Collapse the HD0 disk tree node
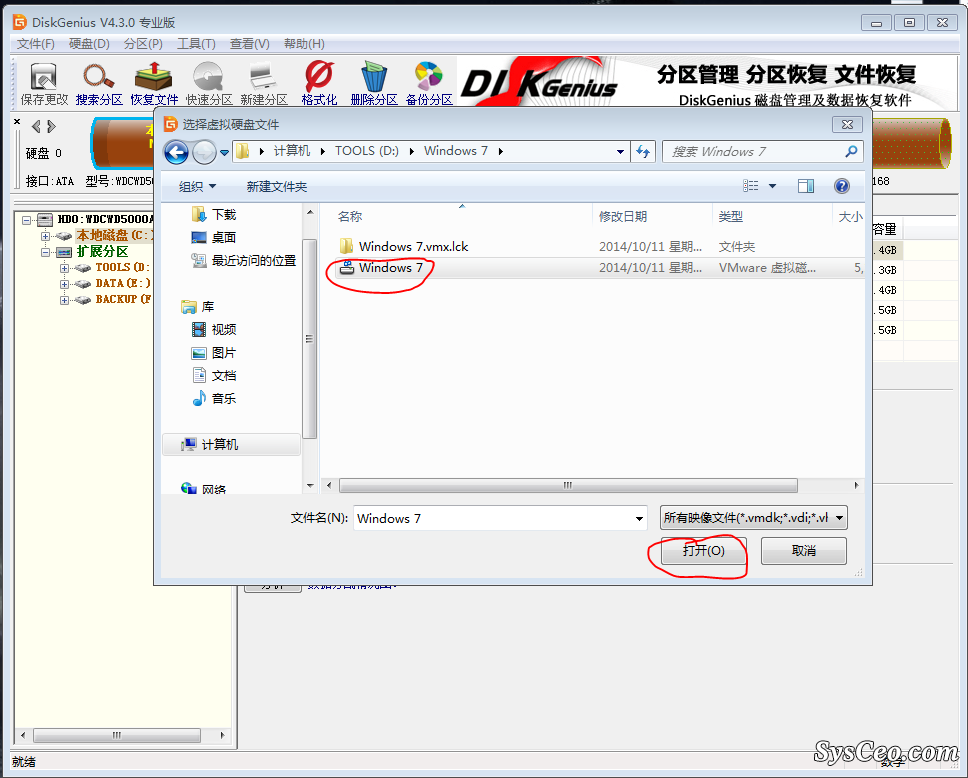The width and height of the screenshot is (968, 778). 26,220
